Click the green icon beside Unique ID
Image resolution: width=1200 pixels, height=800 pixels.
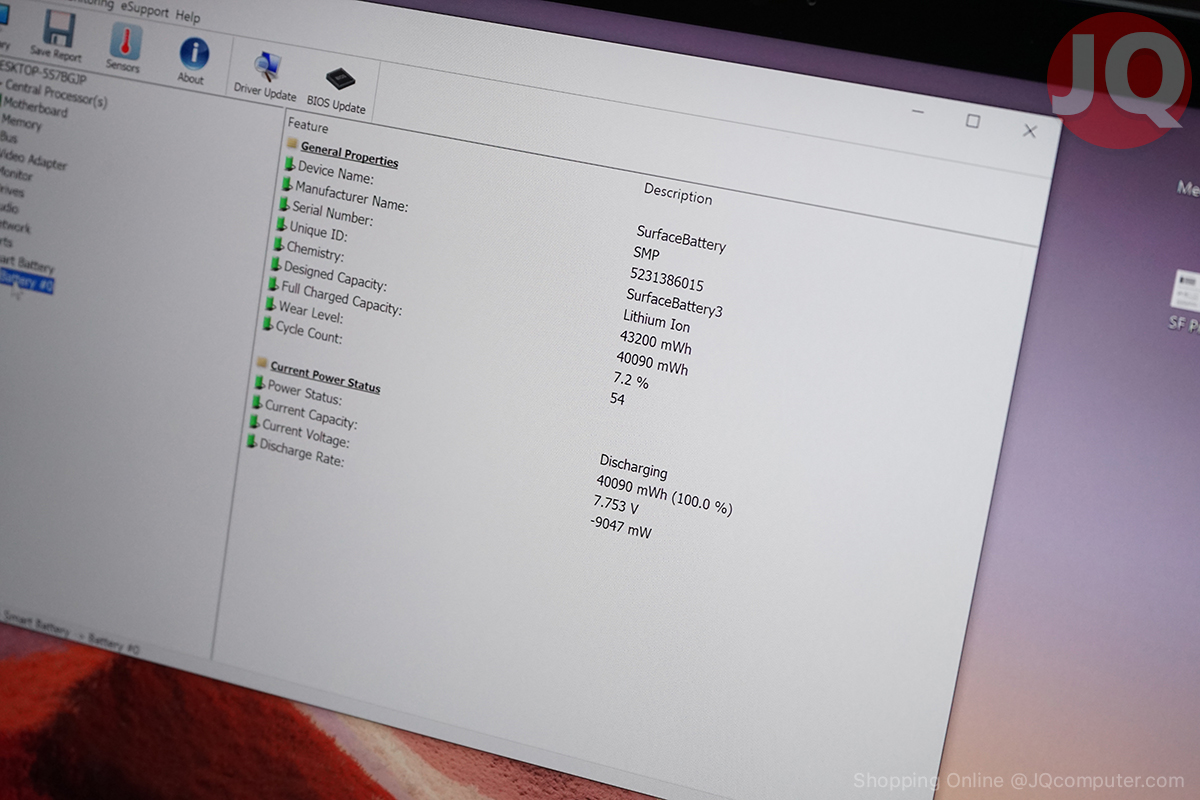[x=283, y=225]
